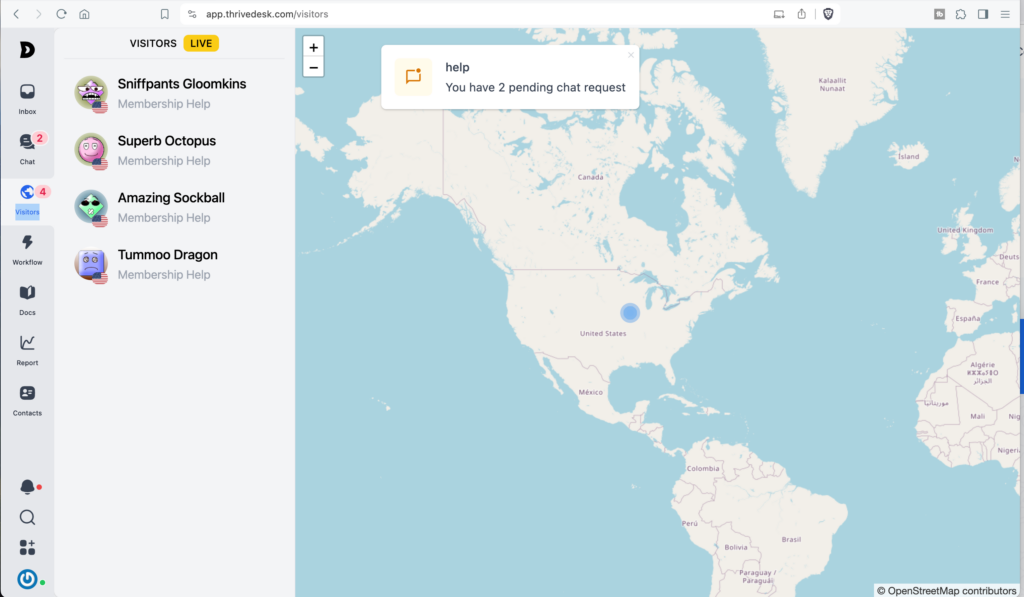1024x597 pixels.
Task: Open the notifications bell
Action: pos(27,486)
